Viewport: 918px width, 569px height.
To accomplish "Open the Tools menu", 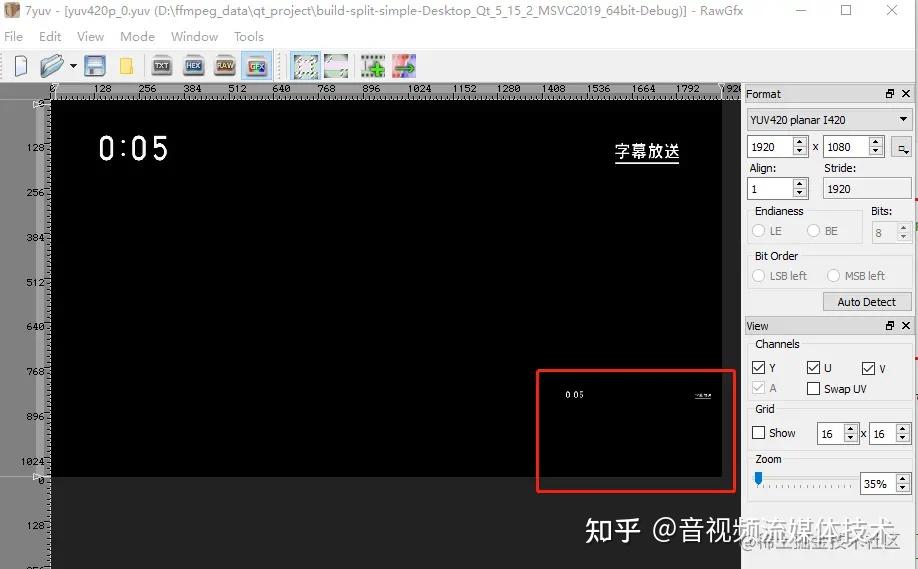I will coord(249,36).
